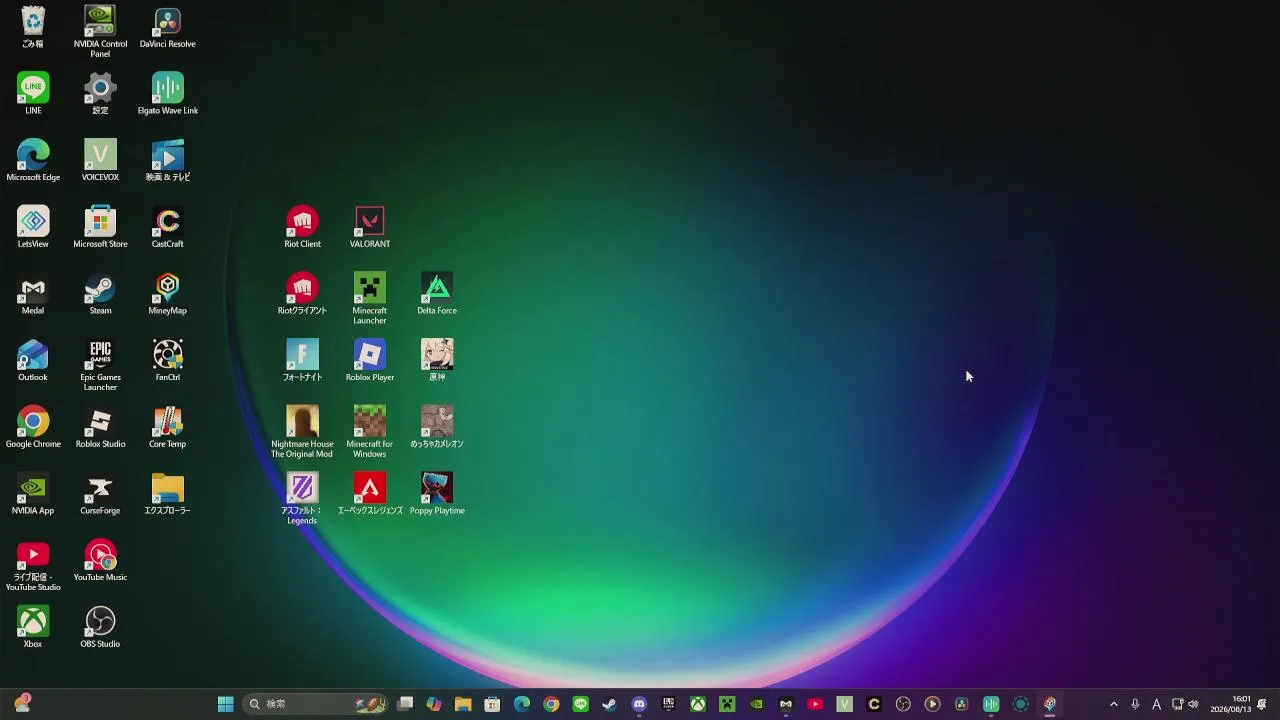This screenshot has height=720, width=1280.
Task: Select the Core Temp desktop shortcut
Action: 167,428
